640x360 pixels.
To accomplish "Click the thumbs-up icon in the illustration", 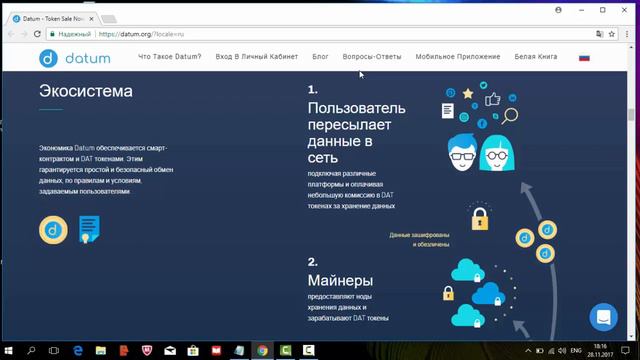I will point(493,99).
